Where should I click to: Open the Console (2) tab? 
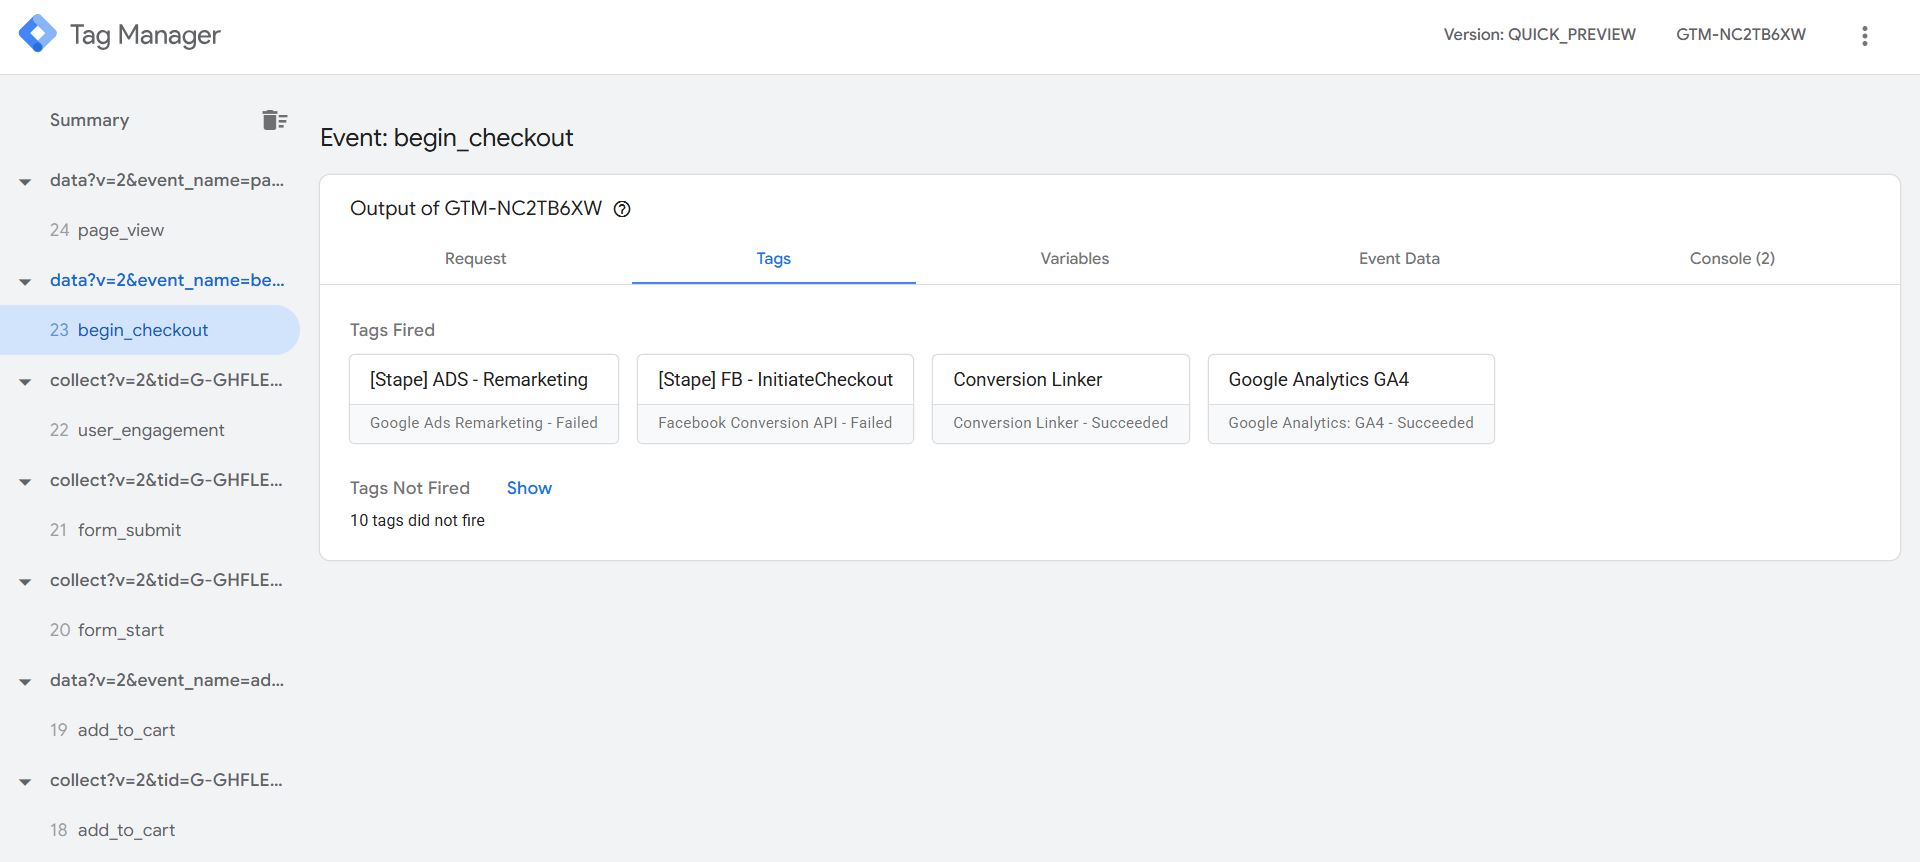pyautogui.click(x=1732, y=258)
